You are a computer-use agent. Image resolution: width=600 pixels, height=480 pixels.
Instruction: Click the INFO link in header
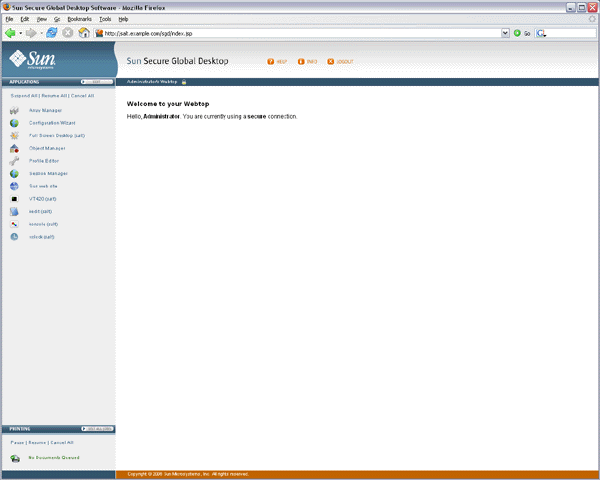point(312,62)
